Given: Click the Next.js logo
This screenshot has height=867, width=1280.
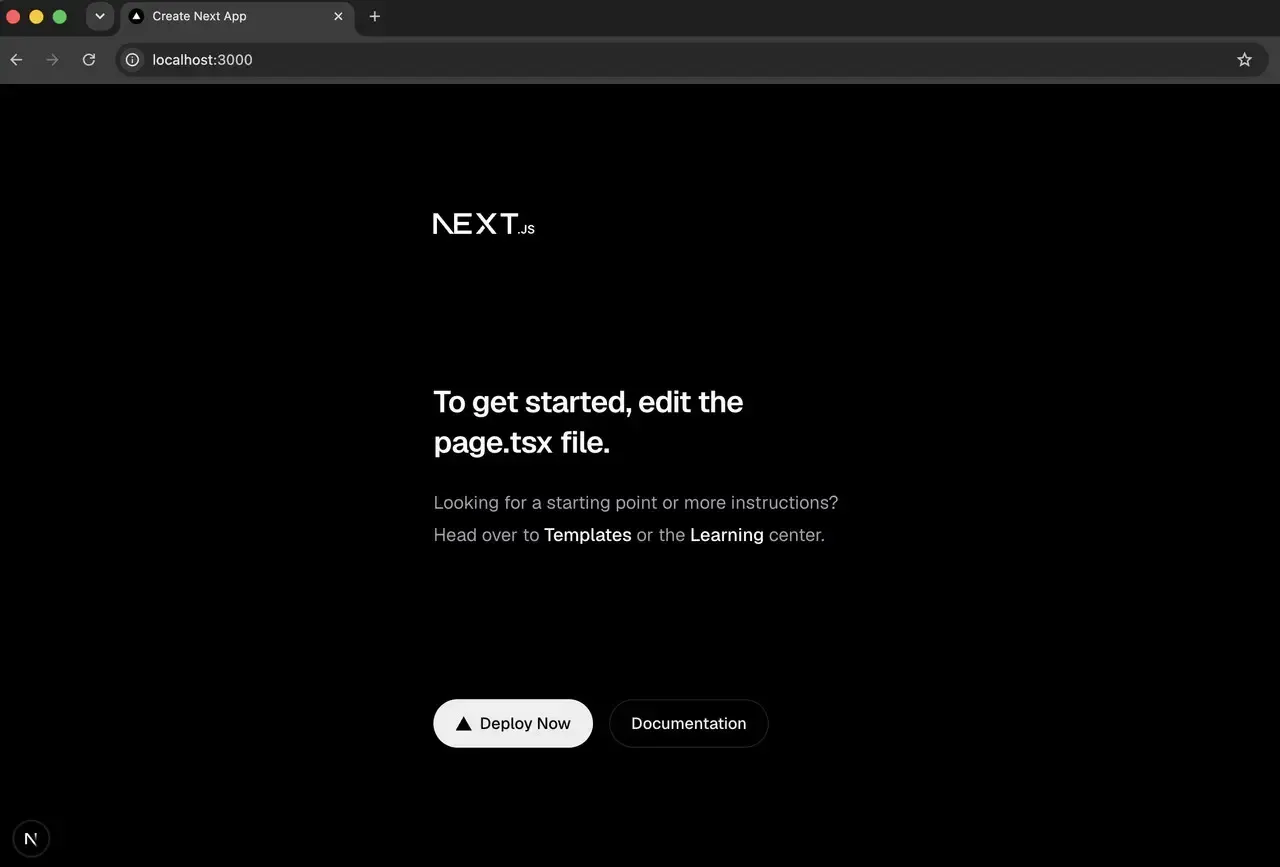Looking at the screenshot, I should [x=484, y=224].
